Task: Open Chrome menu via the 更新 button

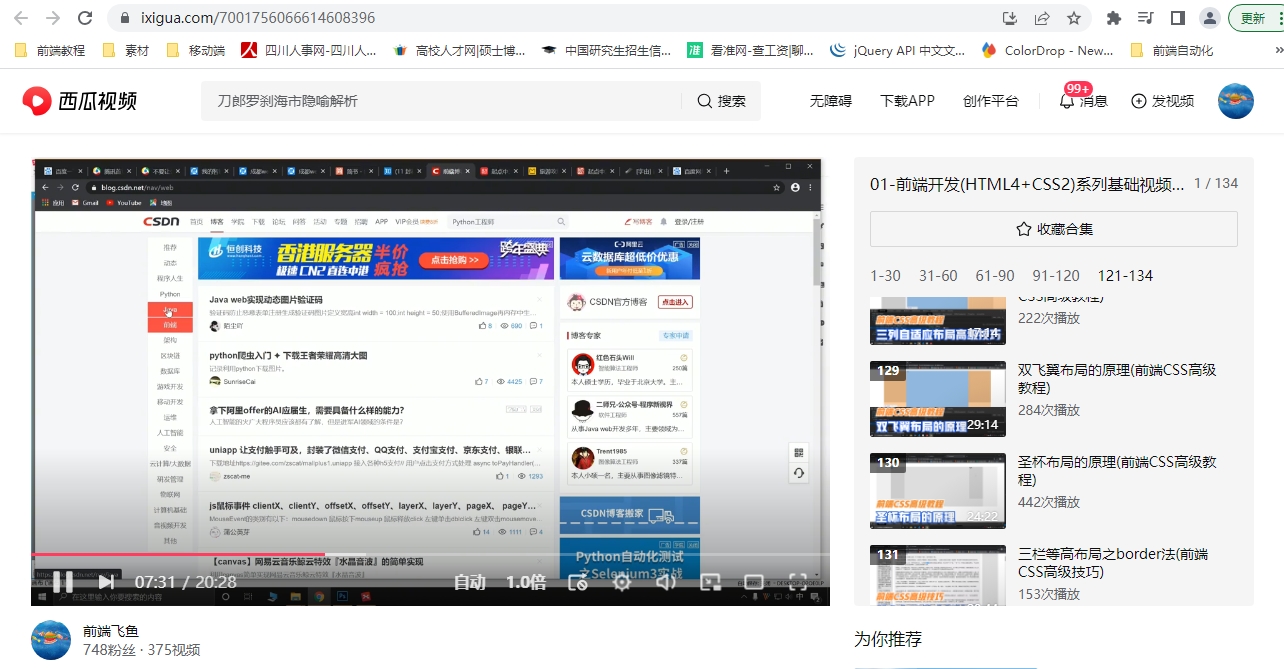Action: click(x=1256, y=18)
